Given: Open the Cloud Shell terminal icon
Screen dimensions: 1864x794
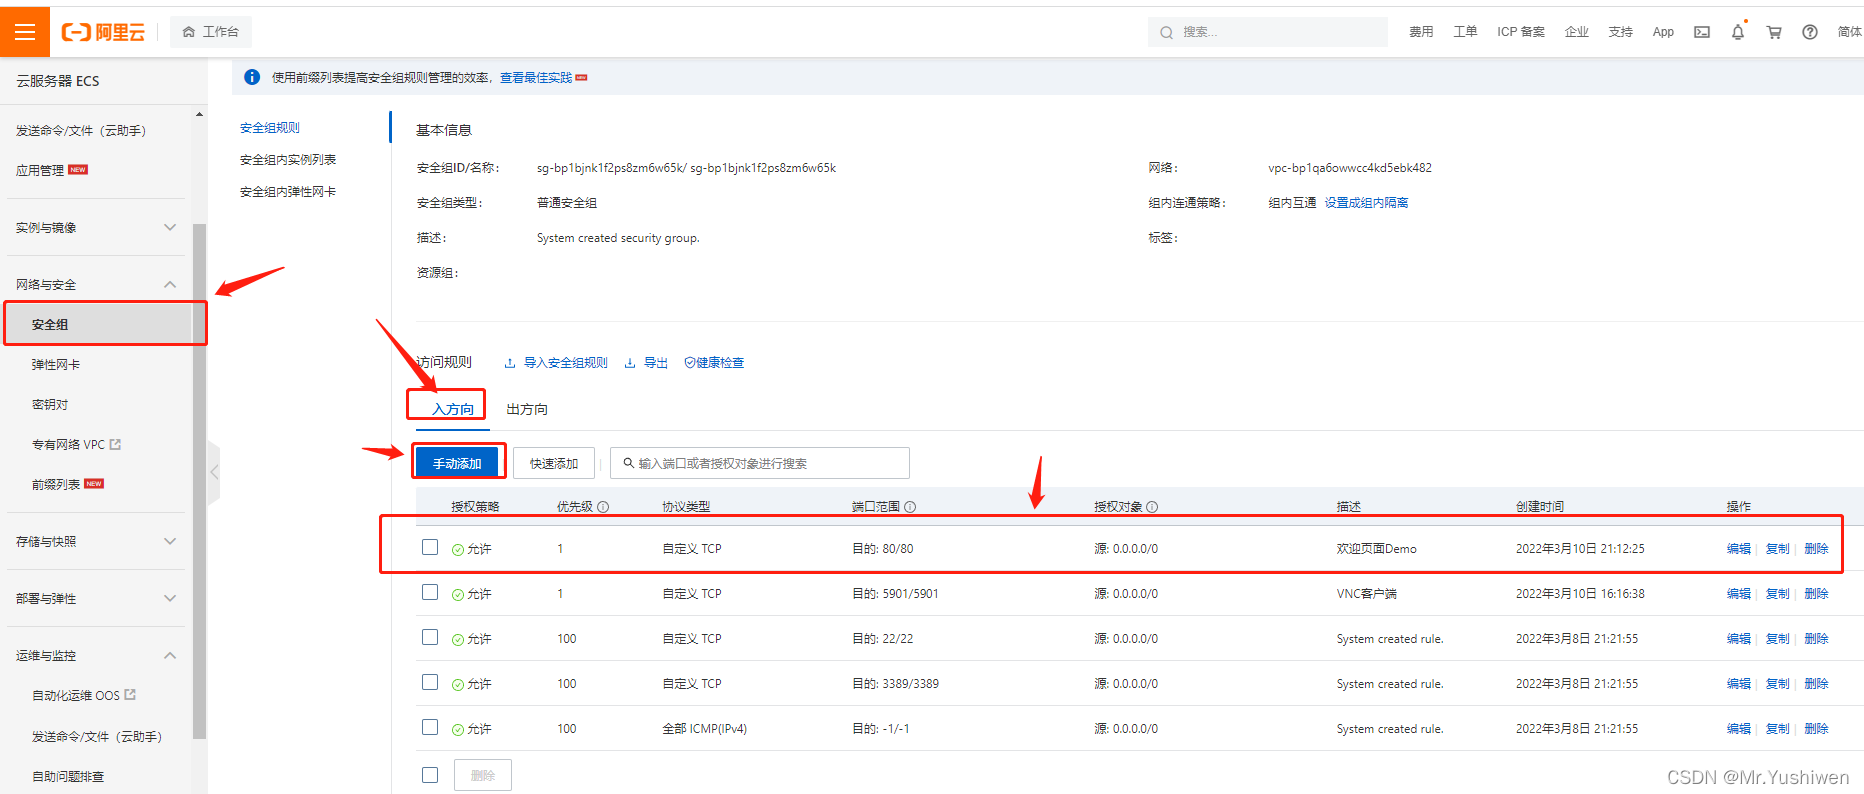Looking at the screenshot, I should (x=1702, y=32).
